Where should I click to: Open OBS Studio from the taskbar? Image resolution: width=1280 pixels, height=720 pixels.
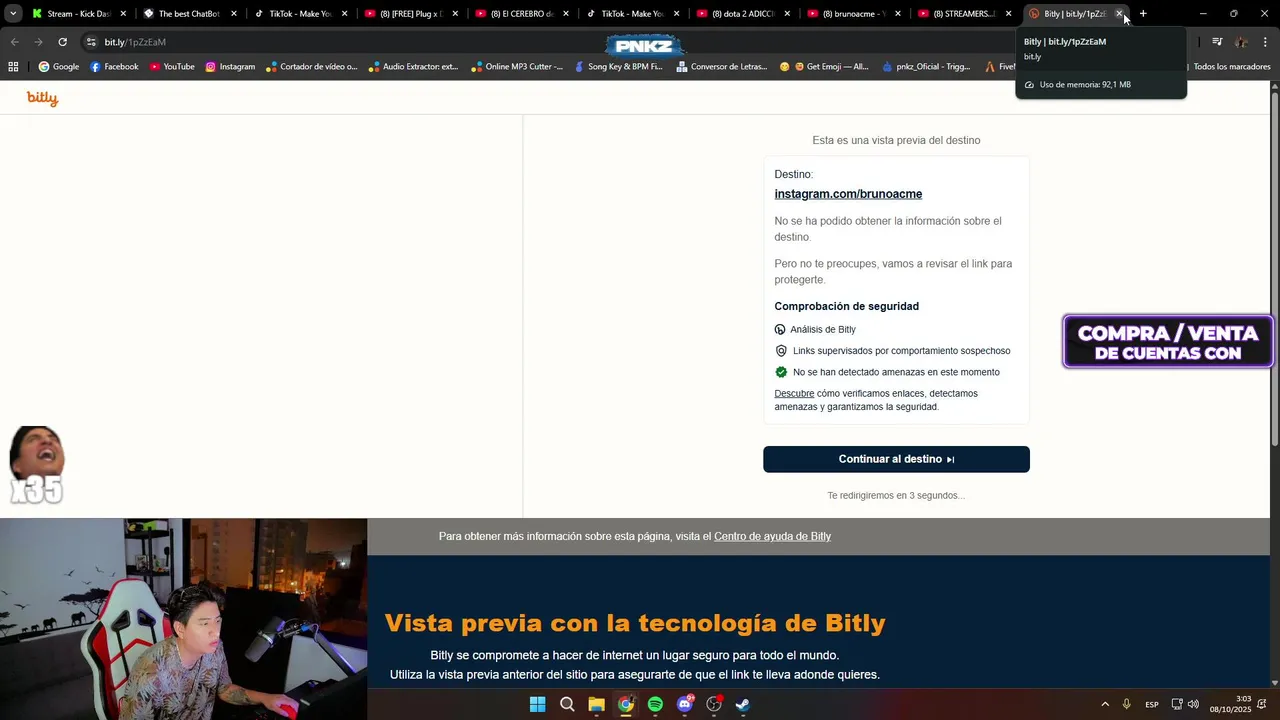[714, 704]
